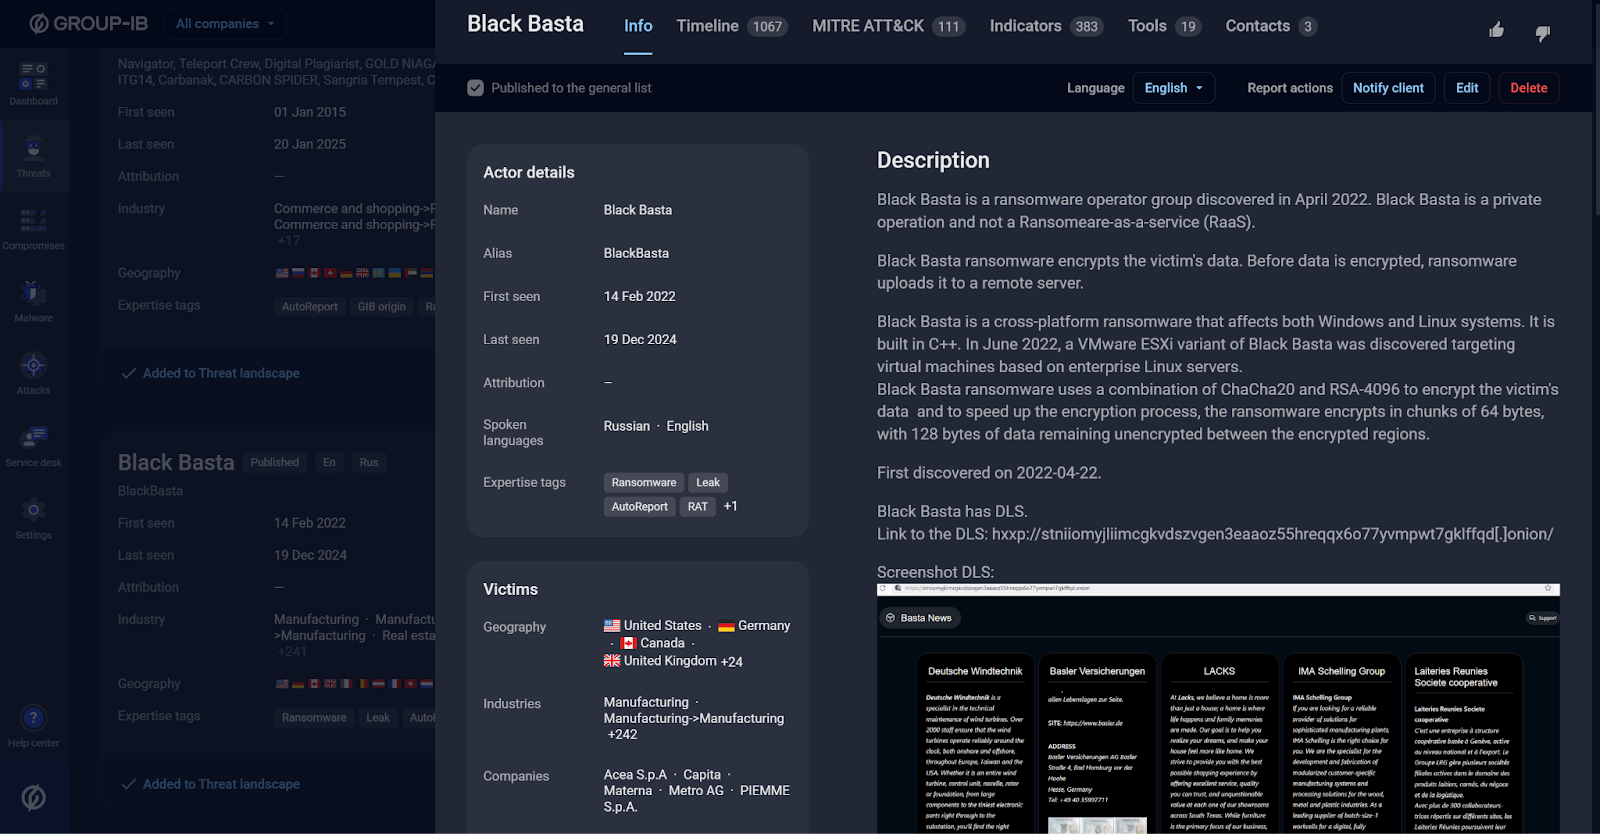Click the Metro AG company name
Image resolution: width=1600 pixels, height=834 pixels.
click(x=696, y=791)
